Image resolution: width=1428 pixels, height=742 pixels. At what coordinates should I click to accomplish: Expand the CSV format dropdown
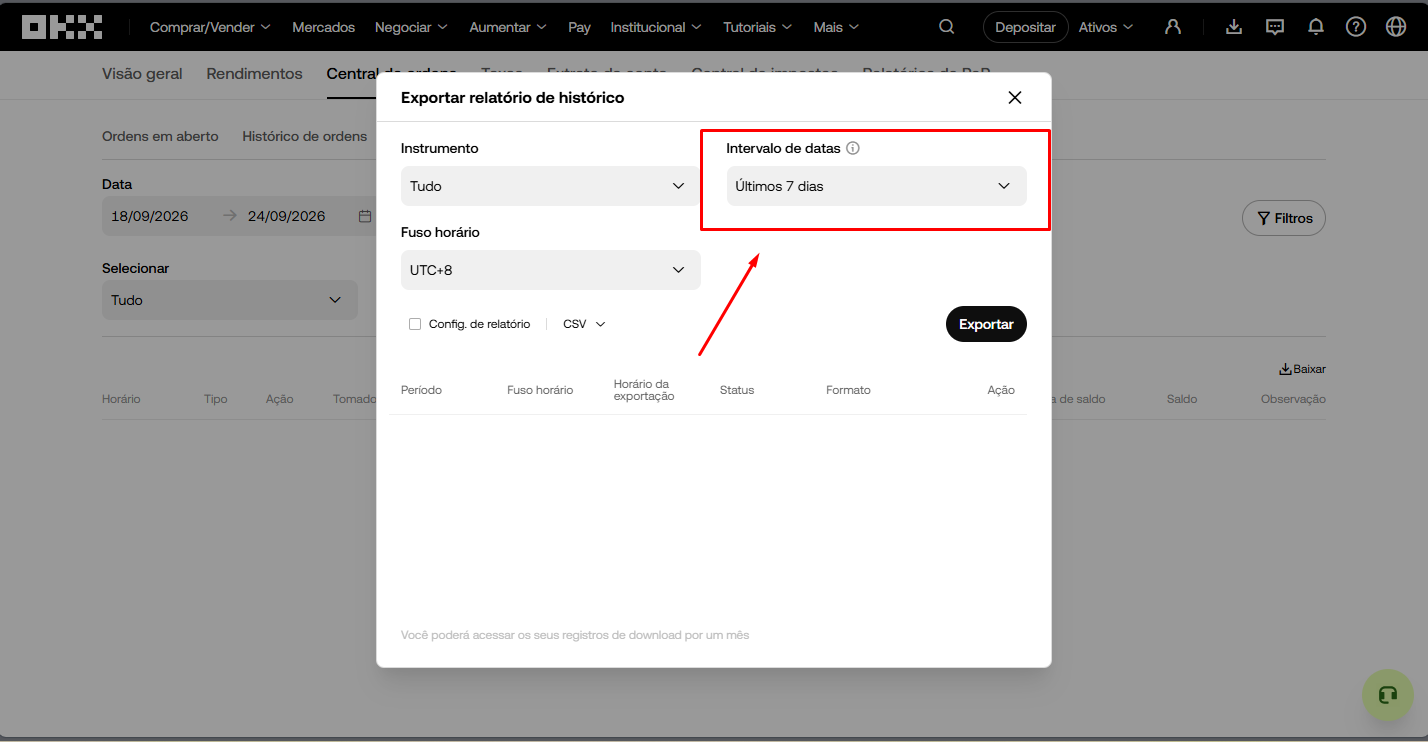coord(585,324)
